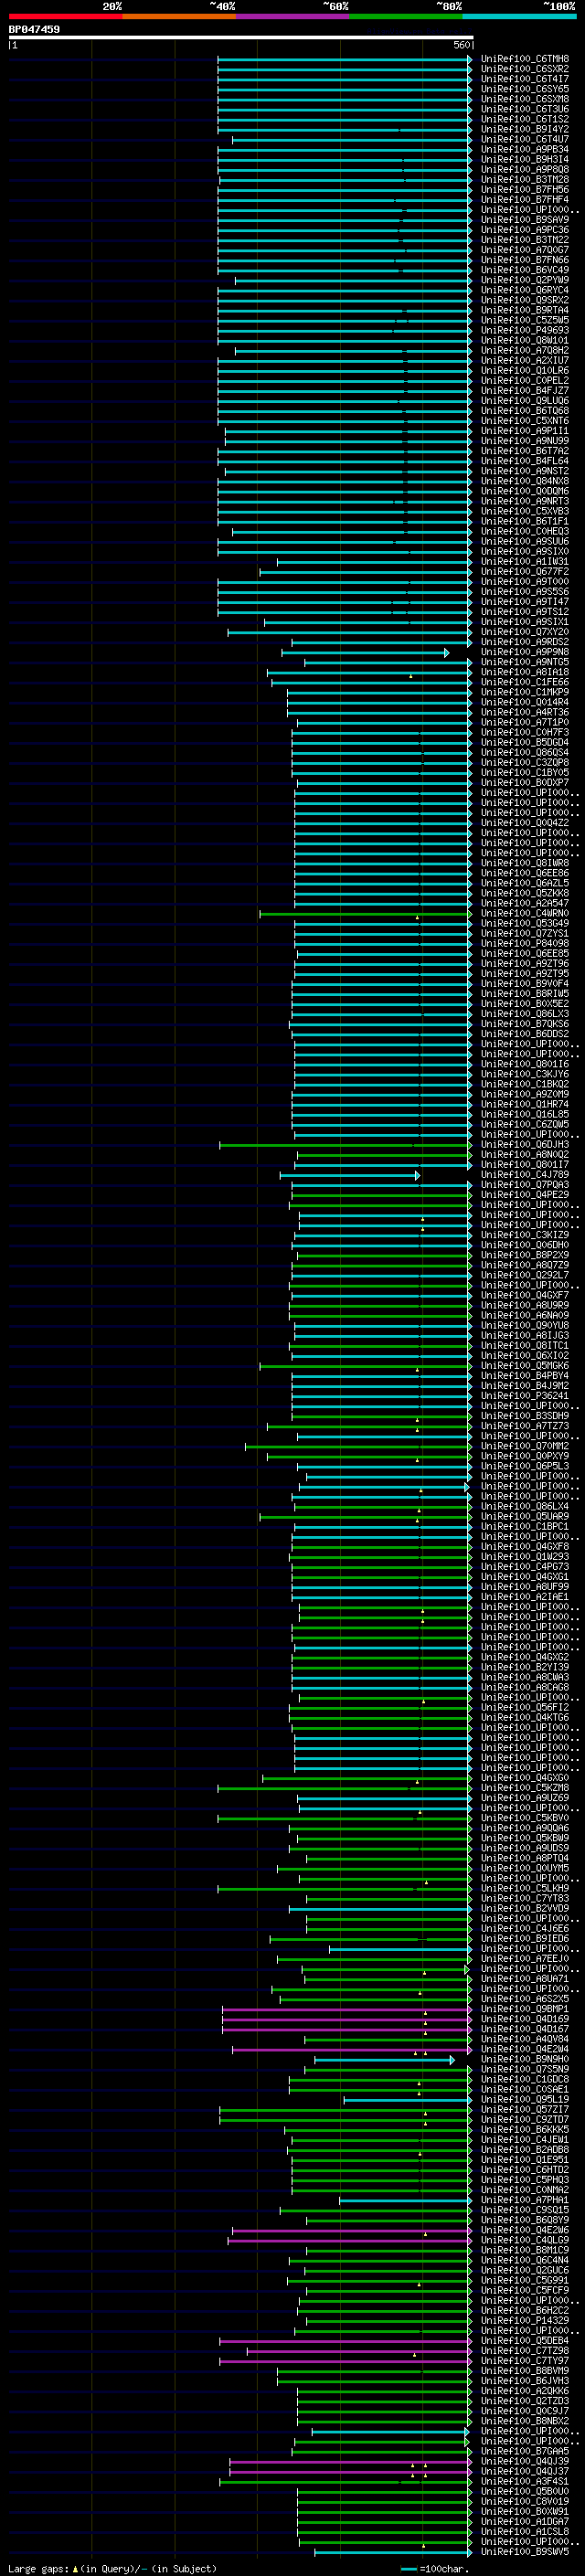585x2576 pixels.
Task: Click label UniRef100_C3KIZ9
Action: pyautogui.click(x=525, y=1235)
